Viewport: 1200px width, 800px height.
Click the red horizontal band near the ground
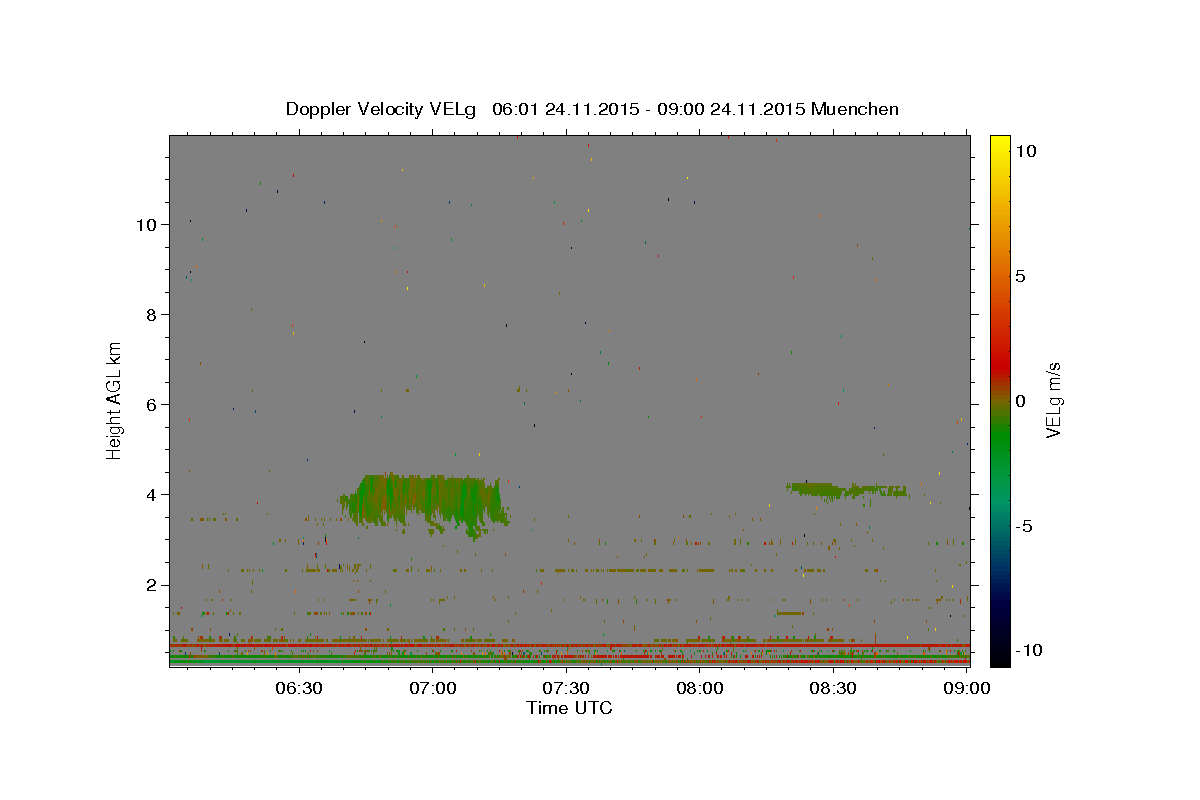tap(569, 646)
